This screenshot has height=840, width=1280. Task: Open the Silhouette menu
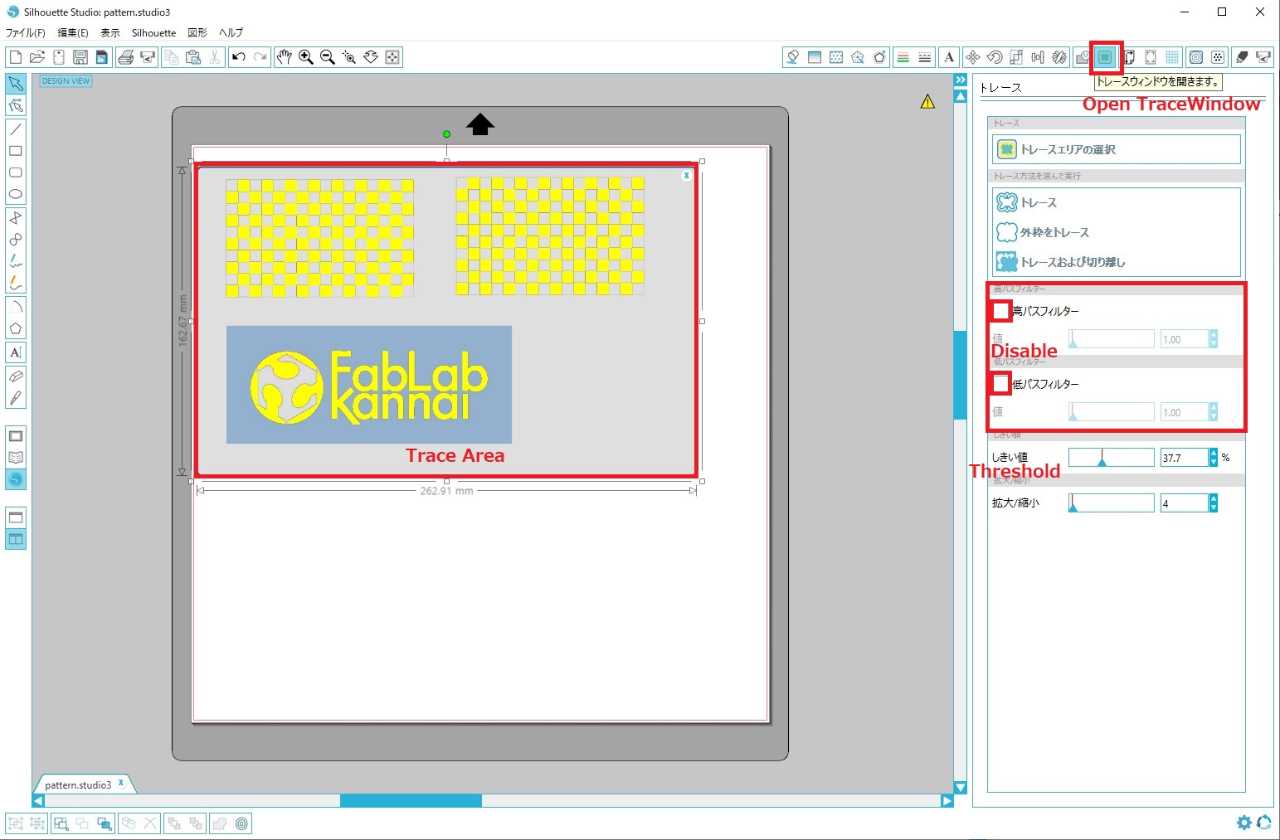(x=154, y=33)
